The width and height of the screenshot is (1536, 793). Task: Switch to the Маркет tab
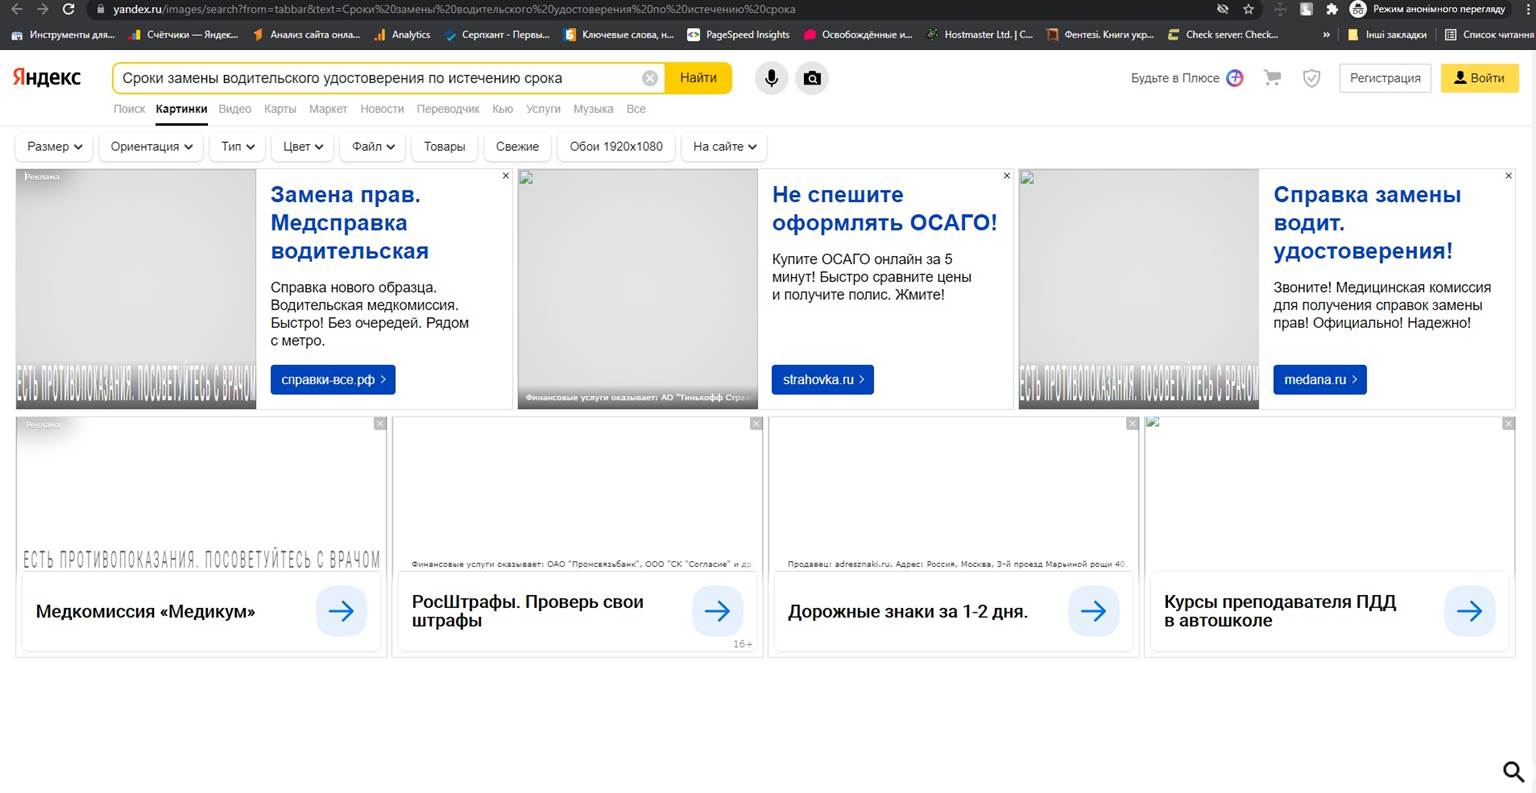328,109
